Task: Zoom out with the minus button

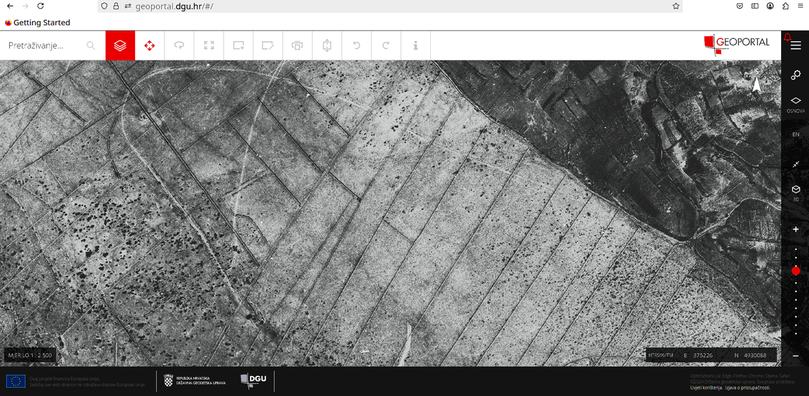Action: point(796,356)
